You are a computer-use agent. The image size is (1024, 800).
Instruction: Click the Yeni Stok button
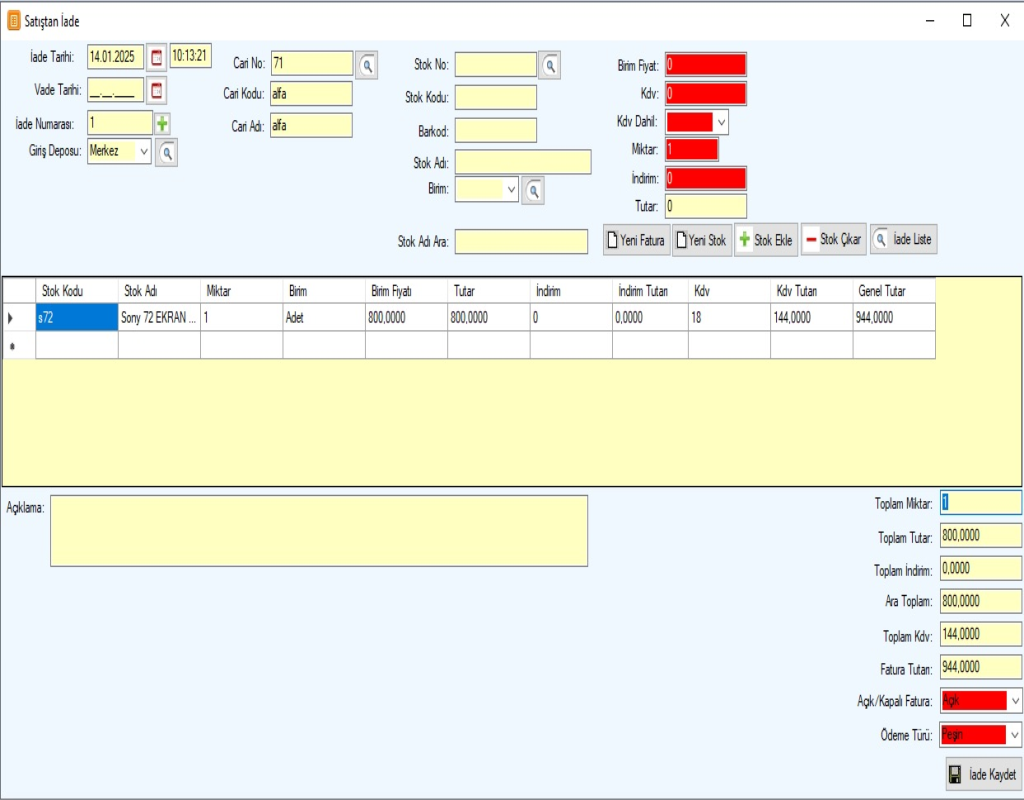[701, 240]
